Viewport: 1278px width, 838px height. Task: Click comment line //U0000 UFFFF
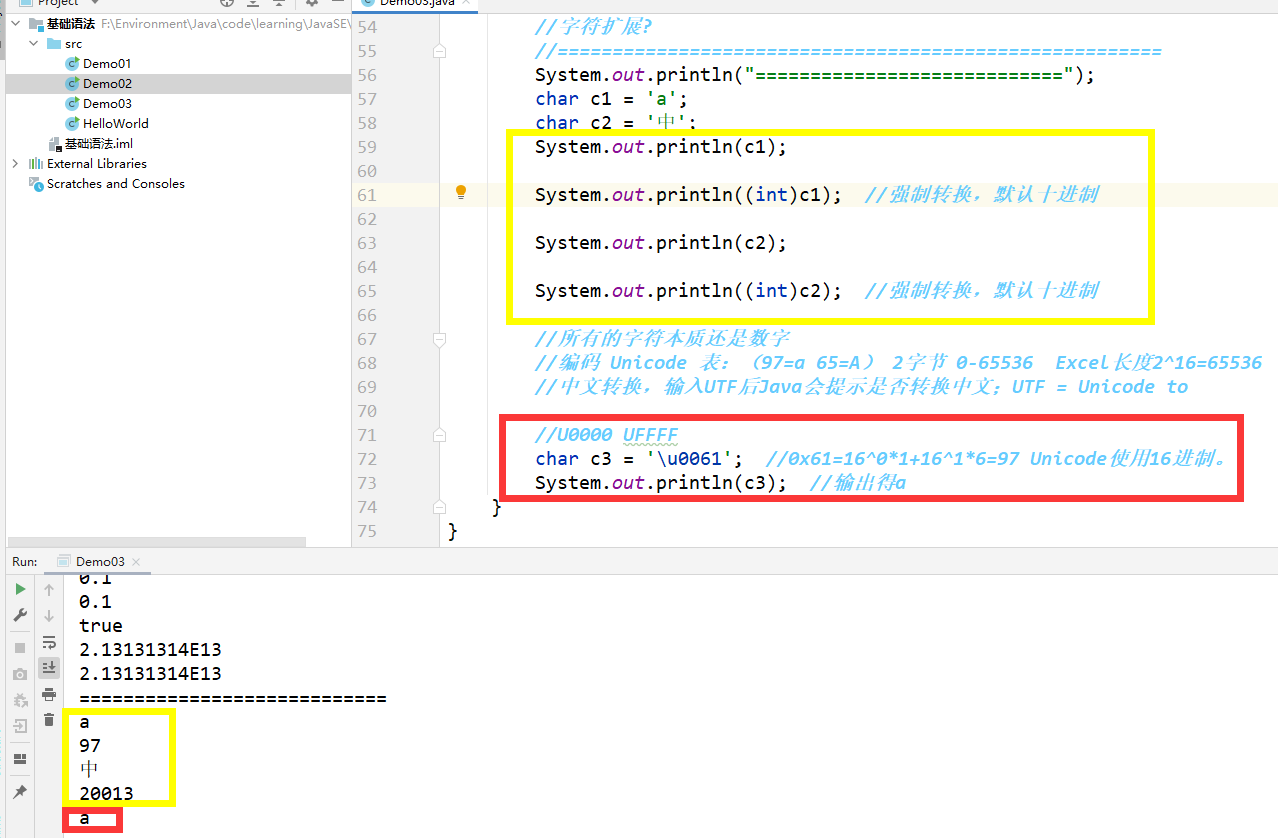click(x=607, y=435)
